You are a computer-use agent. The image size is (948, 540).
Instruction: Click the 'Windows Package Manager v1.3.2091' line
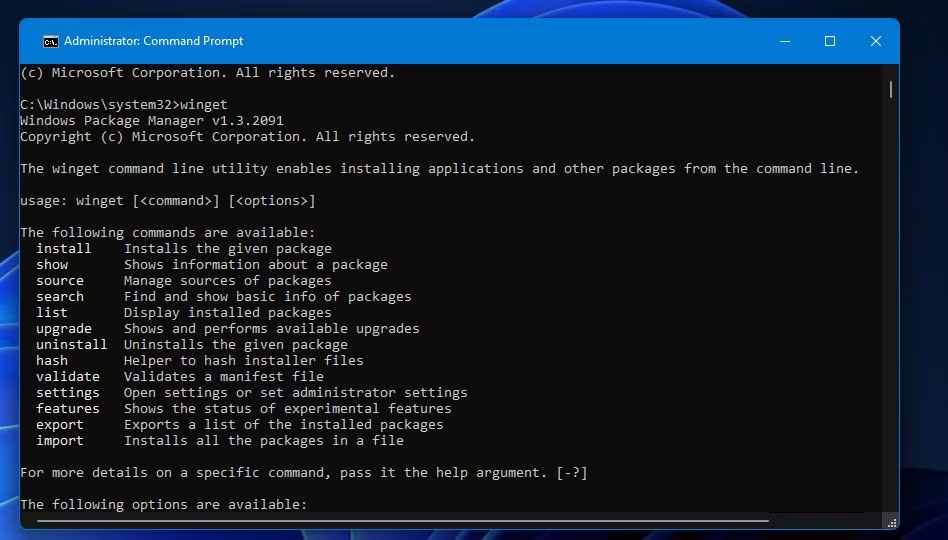[x=152, y=120]
